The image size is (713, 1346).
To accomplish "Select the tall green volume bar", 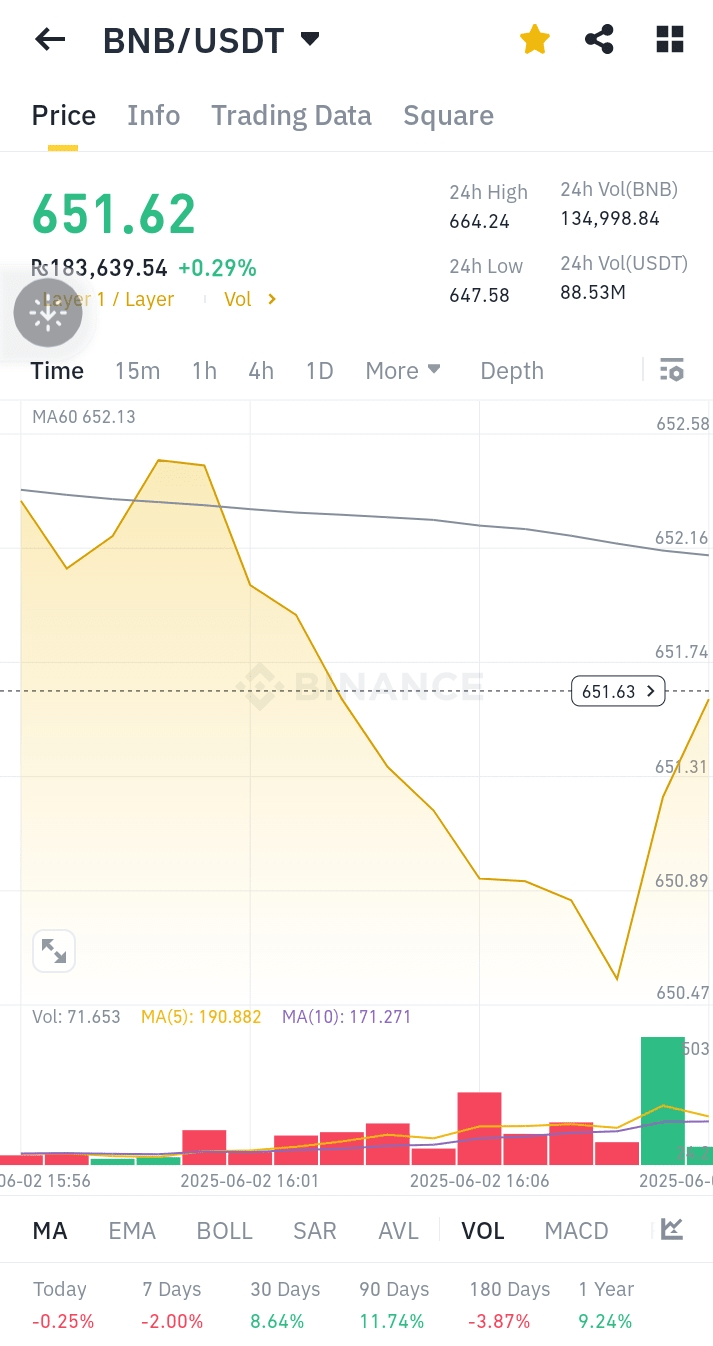I will (x=662, y=1101).
